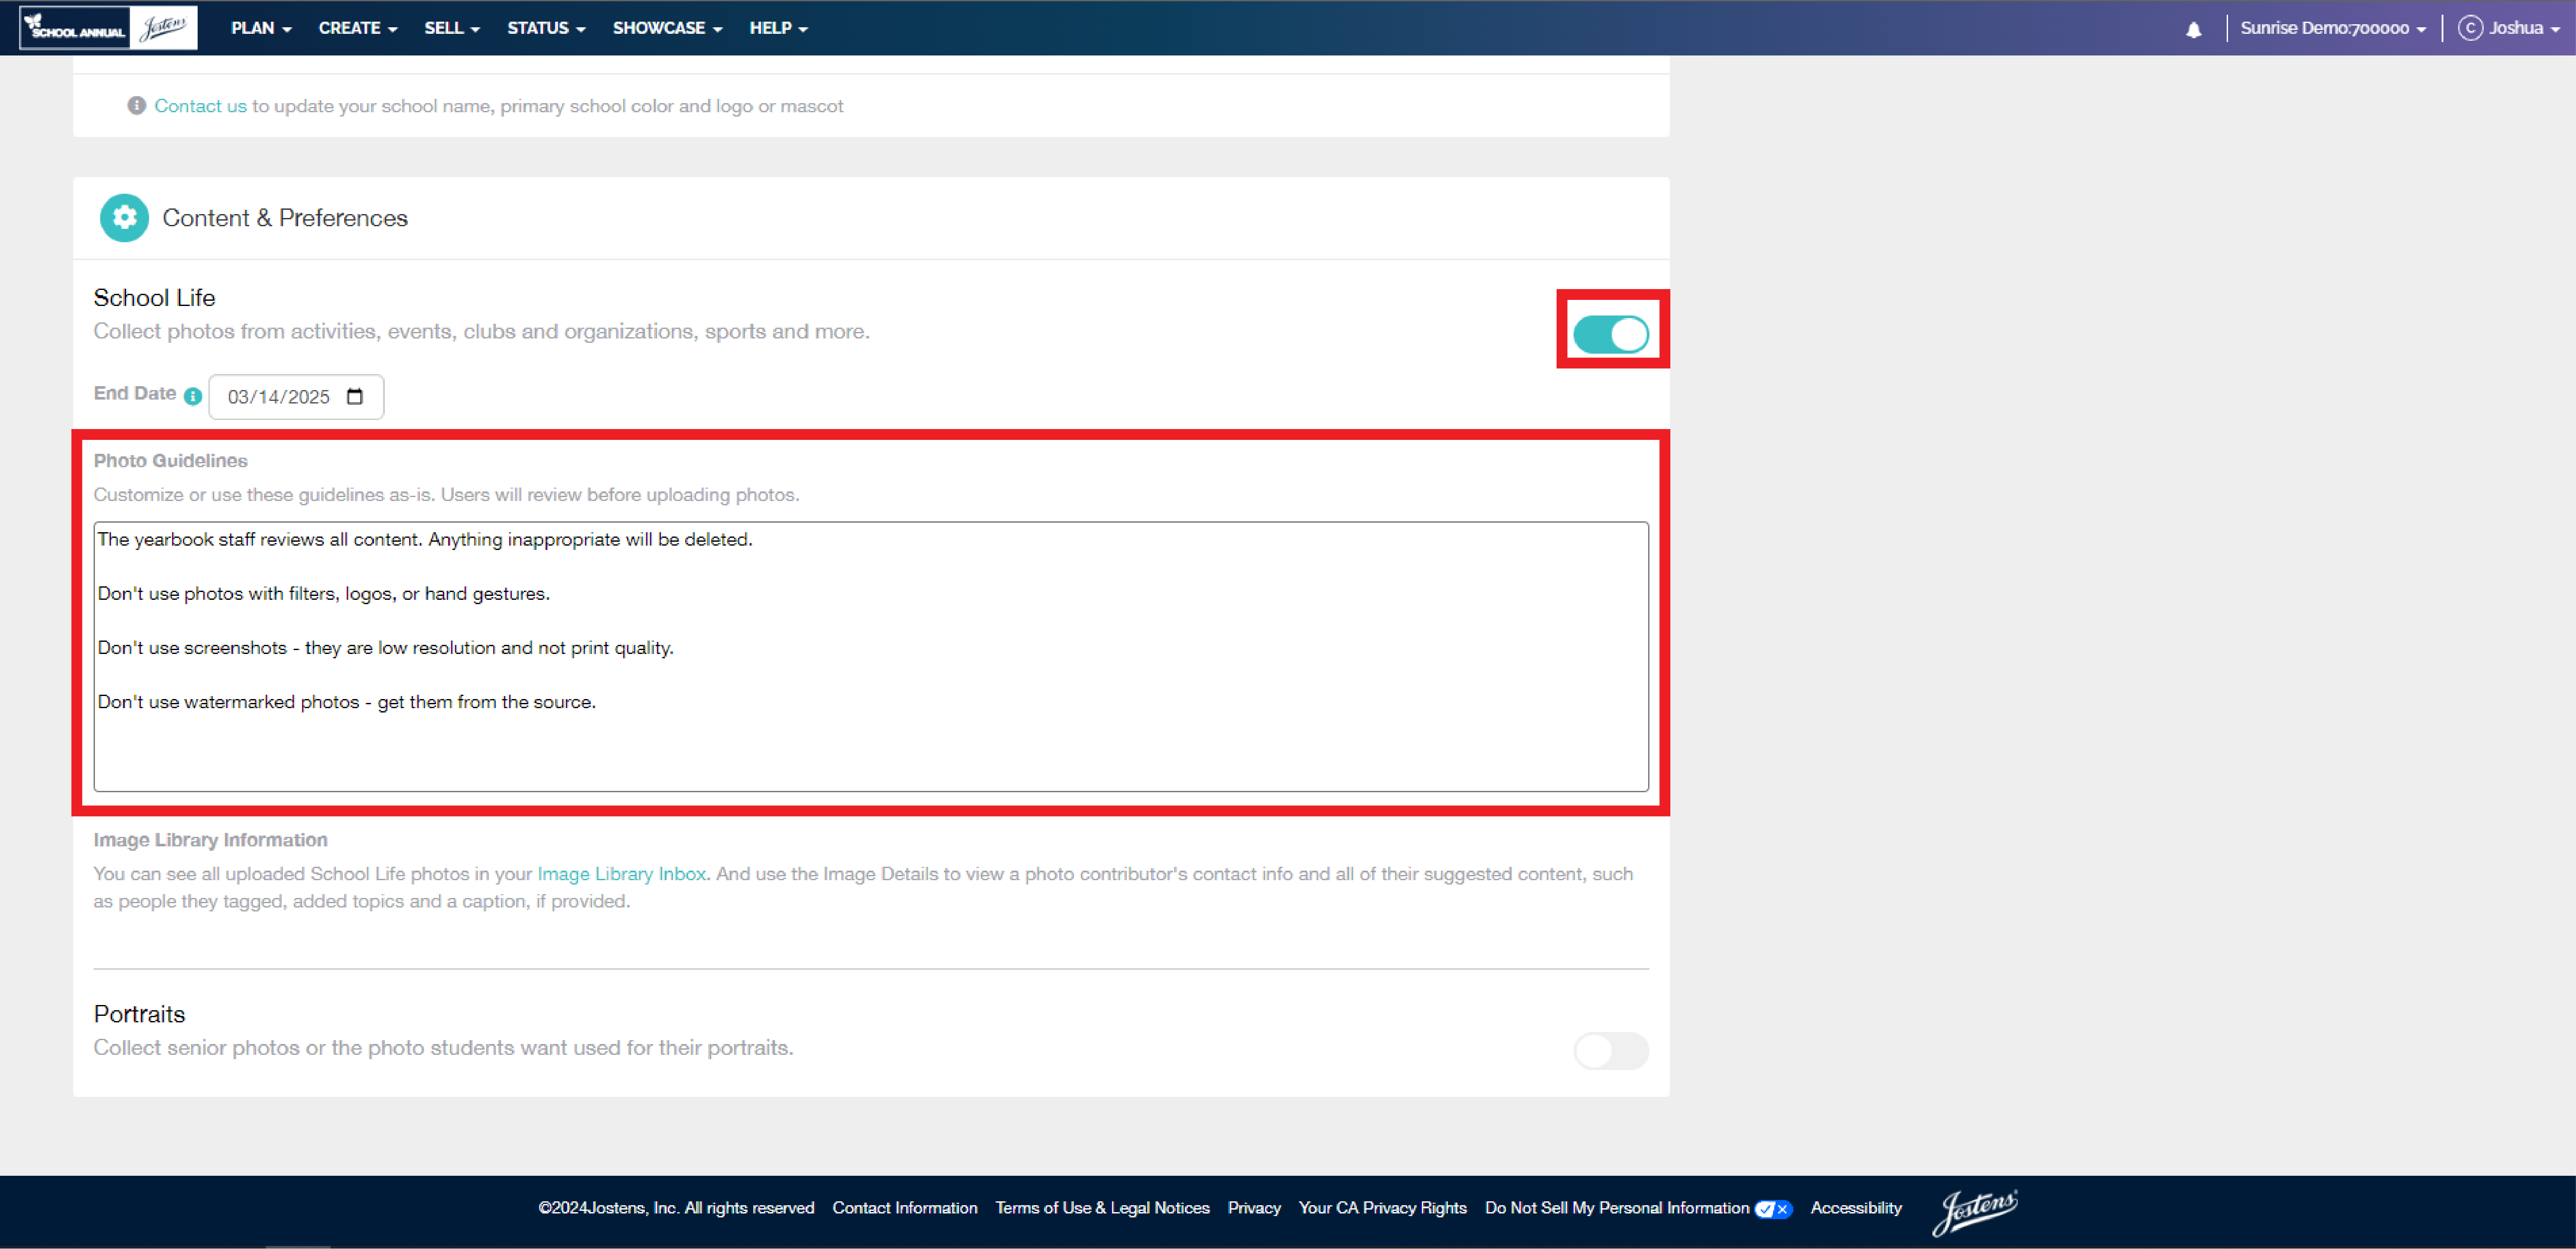Click the Portraits section title
The height and width of the screenshot is (1249, 2576).
[x=139, y=1014]
